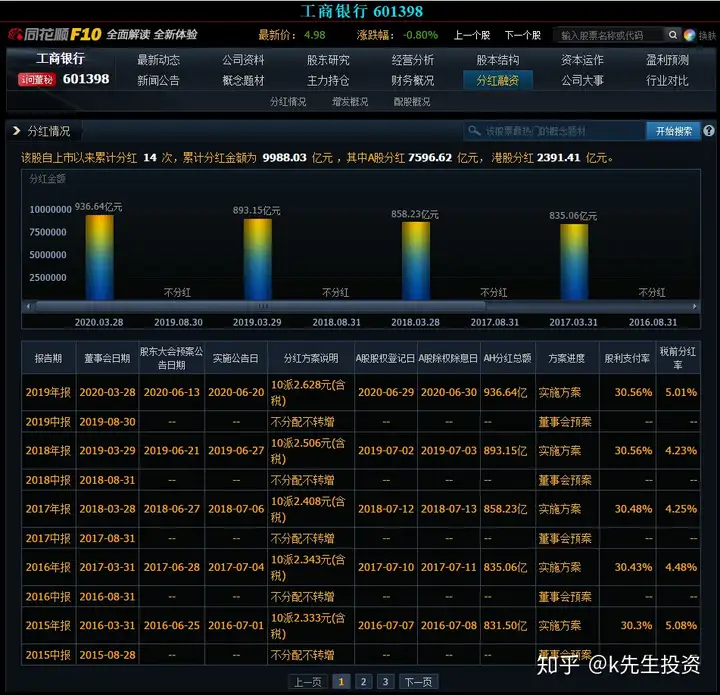
Task: Click the 2016年报 row label
Action: 48,567
